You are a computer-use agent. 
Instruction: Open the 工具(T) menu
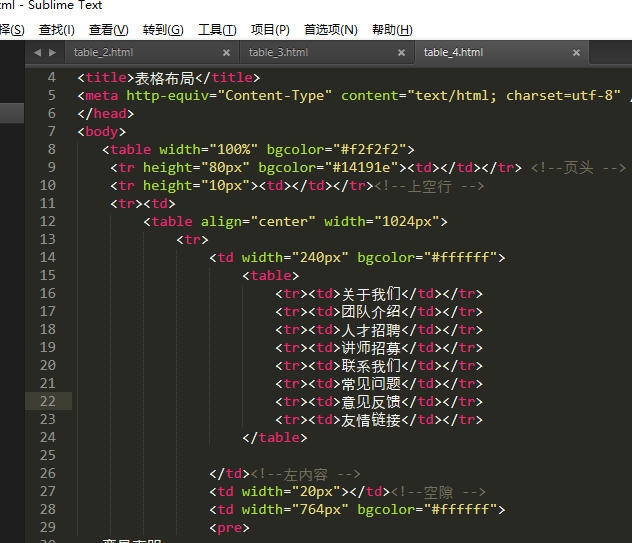(217, 29)
